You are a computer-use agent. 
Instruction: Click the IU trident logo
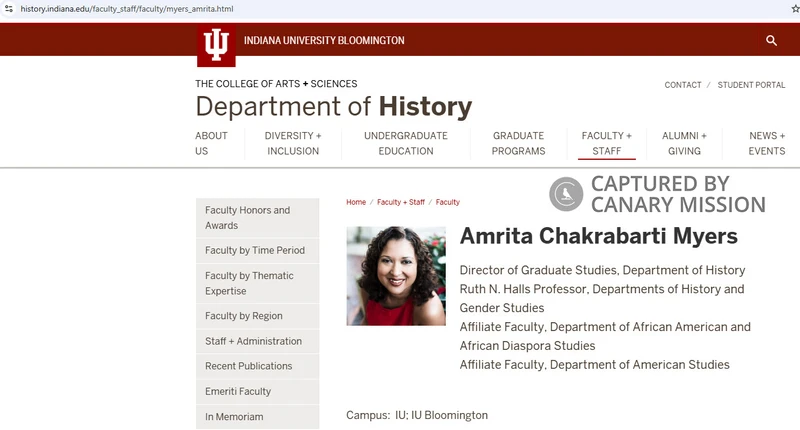tap(216, 45)
